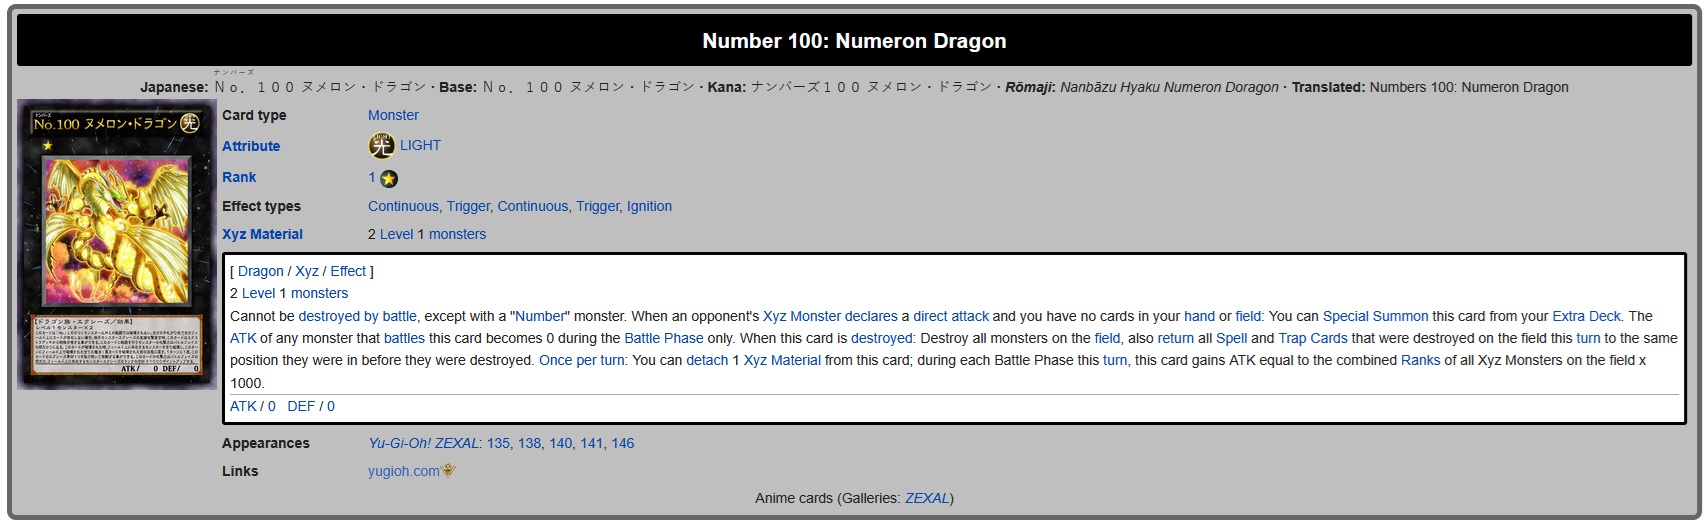Click the 'Effect types' label
Image resolution: width=1707 pixels, height=523 pixels.
261,206
